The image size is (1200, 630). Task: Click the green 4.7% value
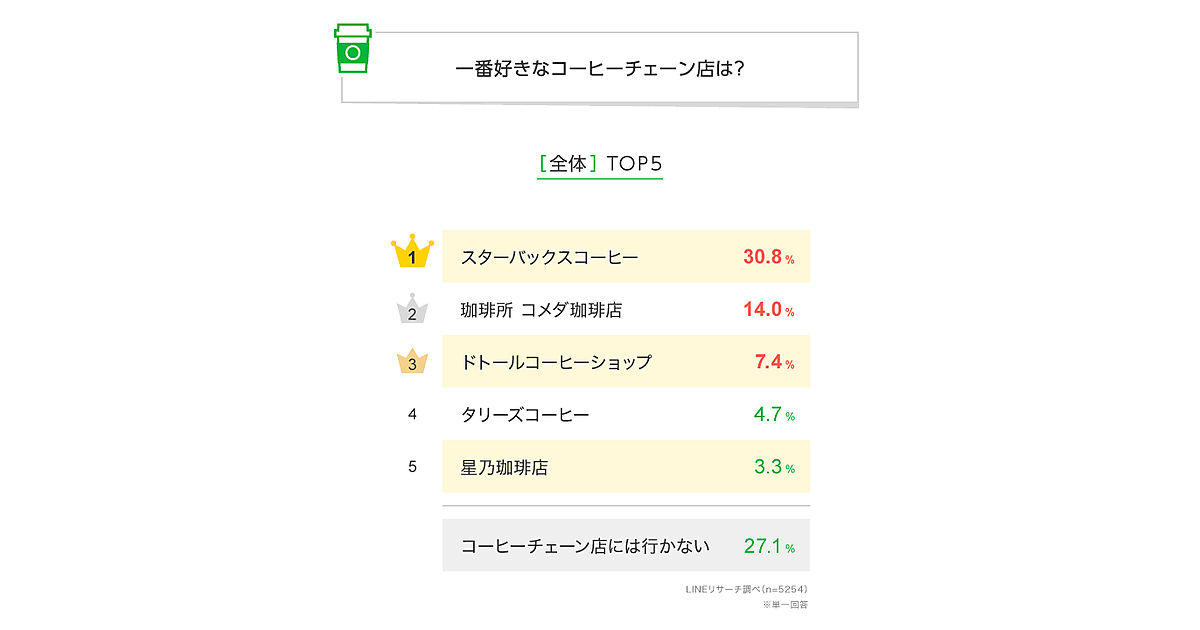tap(774, 414)
